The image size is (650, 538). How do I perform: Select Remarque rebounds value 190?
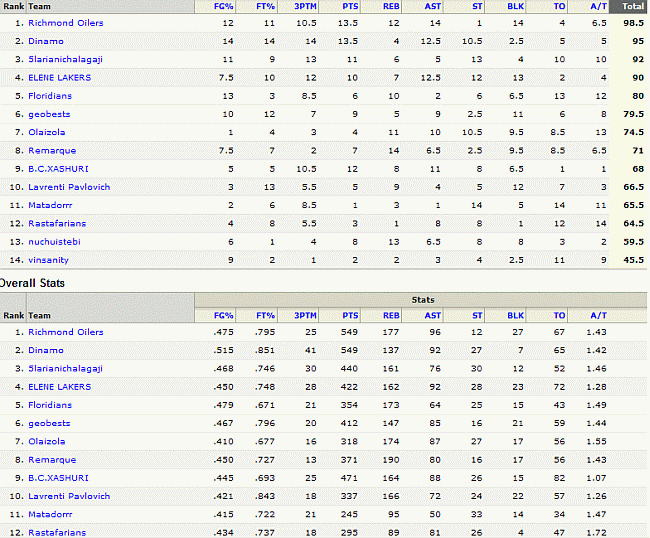click(x=391, y=460)
